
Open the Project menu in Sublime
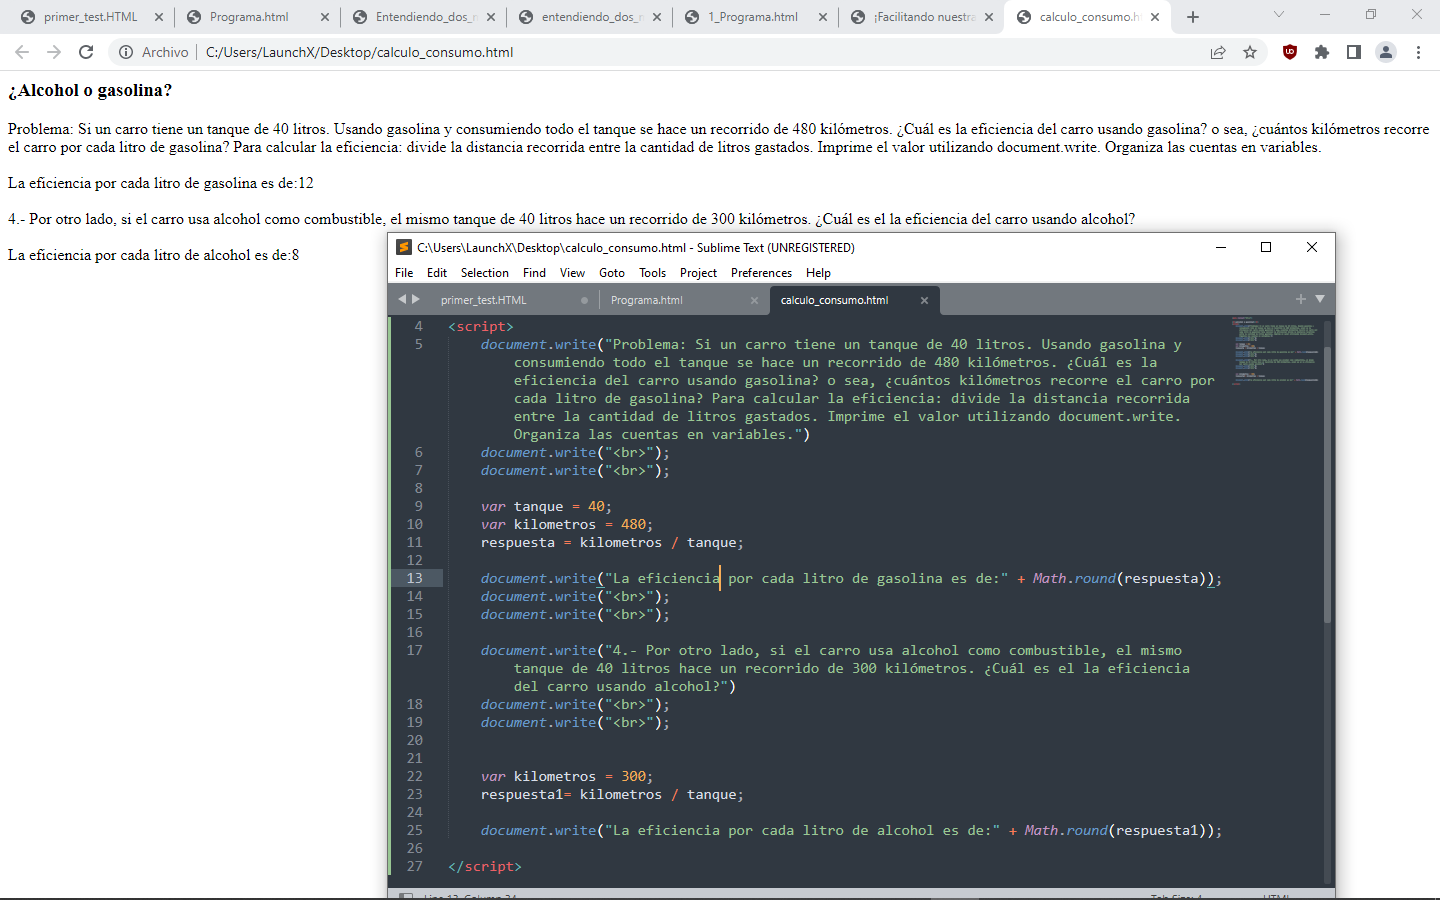(x=699, y=273)
